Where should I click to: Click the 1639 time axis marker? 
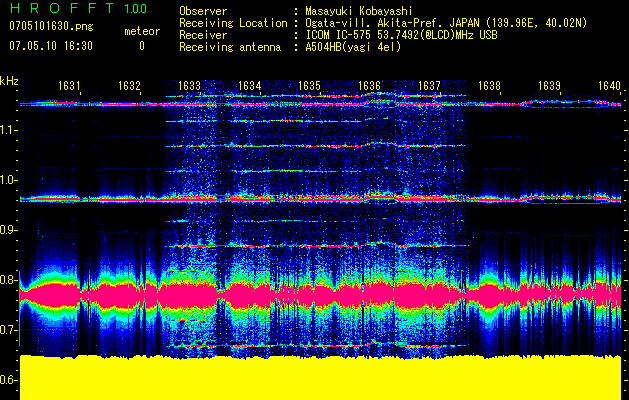tap(549, 85)
